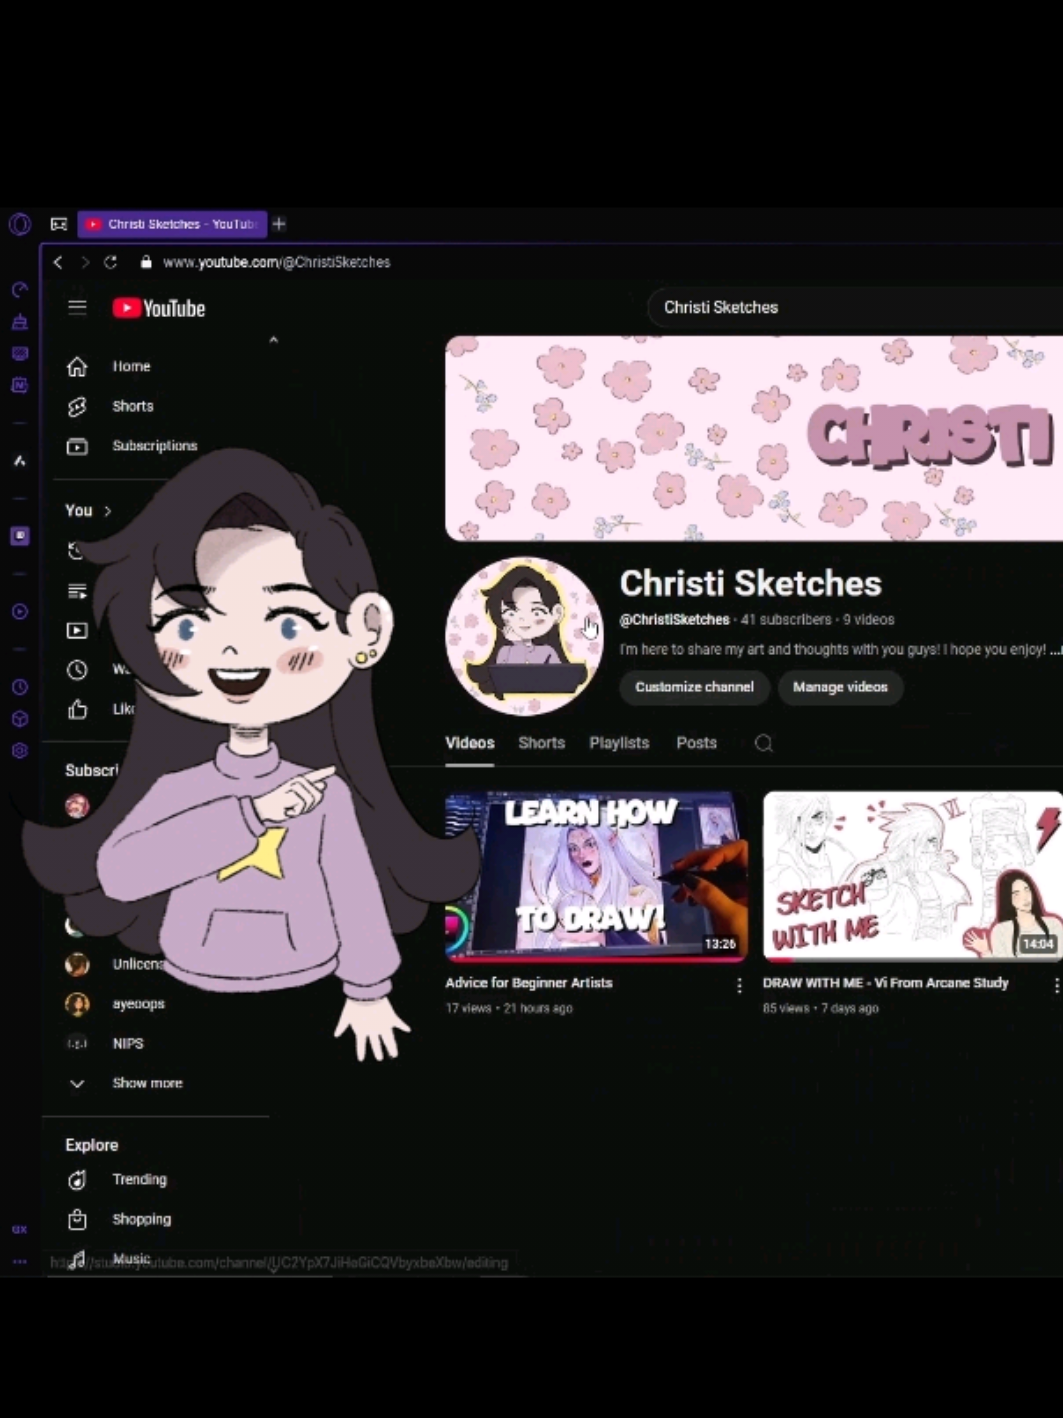The width and height of the screenshot is (1063, 1418).
Task: Open a new browser tab
Action: (x=279, y=224)
